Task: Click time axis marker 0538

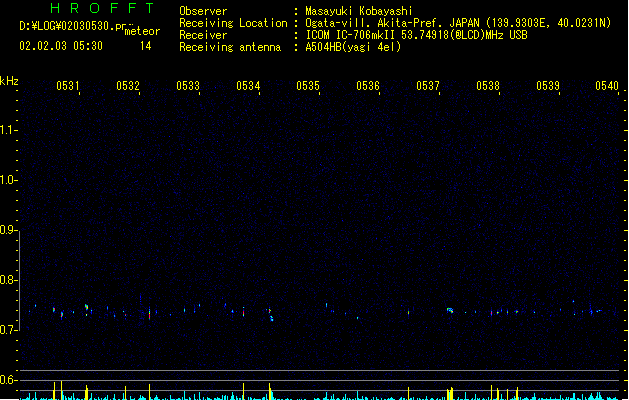Action: click(488, 86)
